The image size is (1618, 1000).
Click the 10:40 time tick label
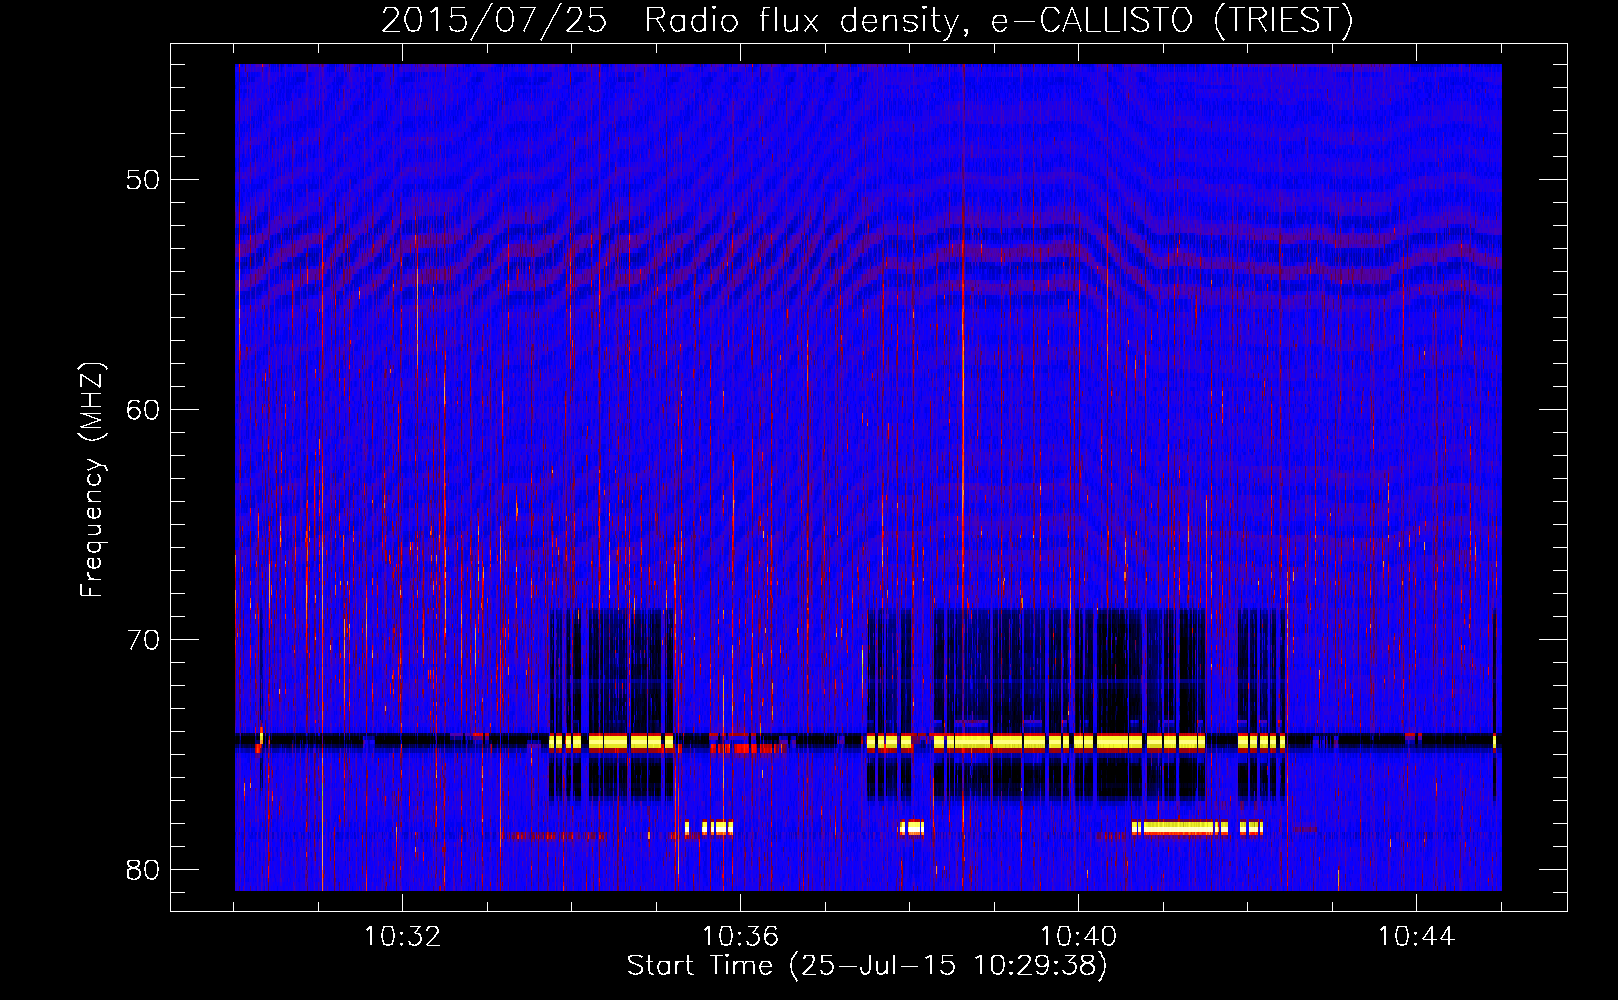click(x=1078, y=937)
